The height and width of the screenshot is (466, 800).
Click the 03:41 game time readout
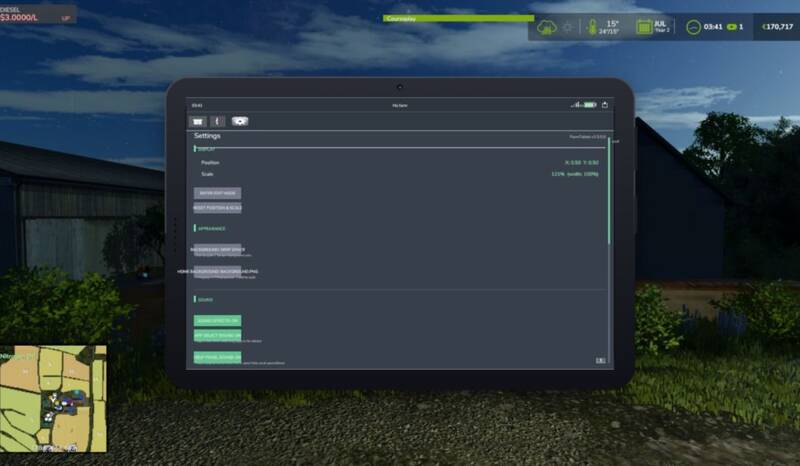coord(713,27)
